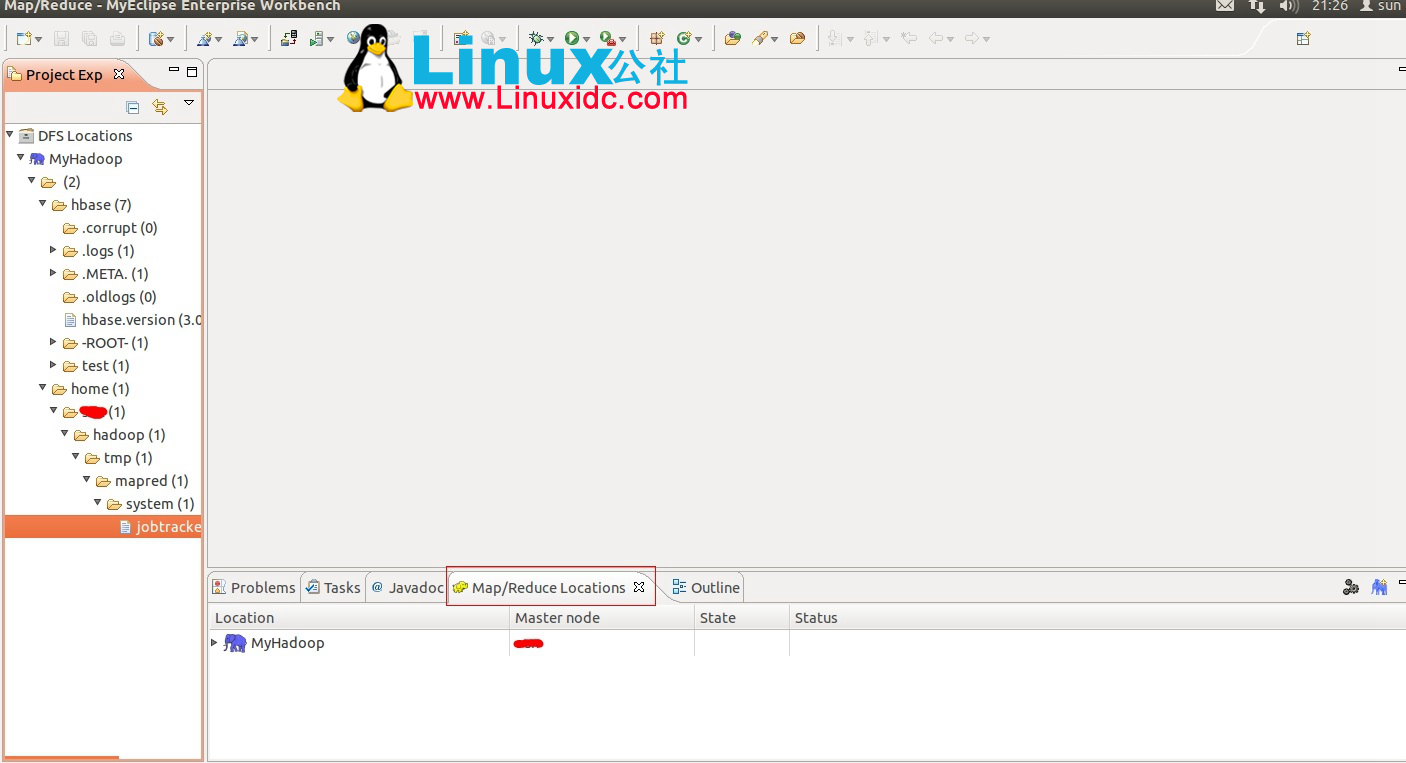The height and width of the screenshot is (763, 1406).
Task: Click the Print icon in the toolbar
Action: click(118, 38)
